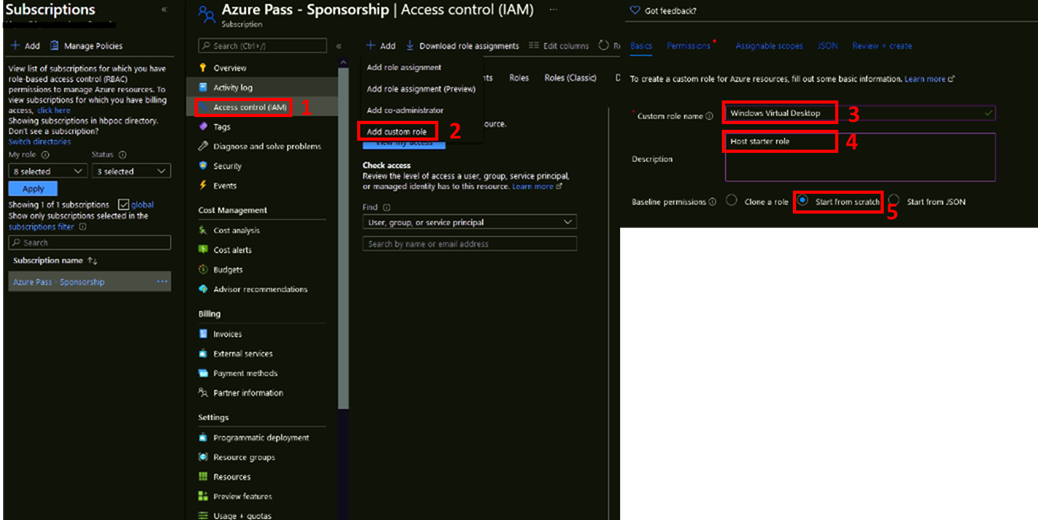
Task: Click ellipsis next to Azure Pass - Sponsorship row
Action: click(162, 282)
